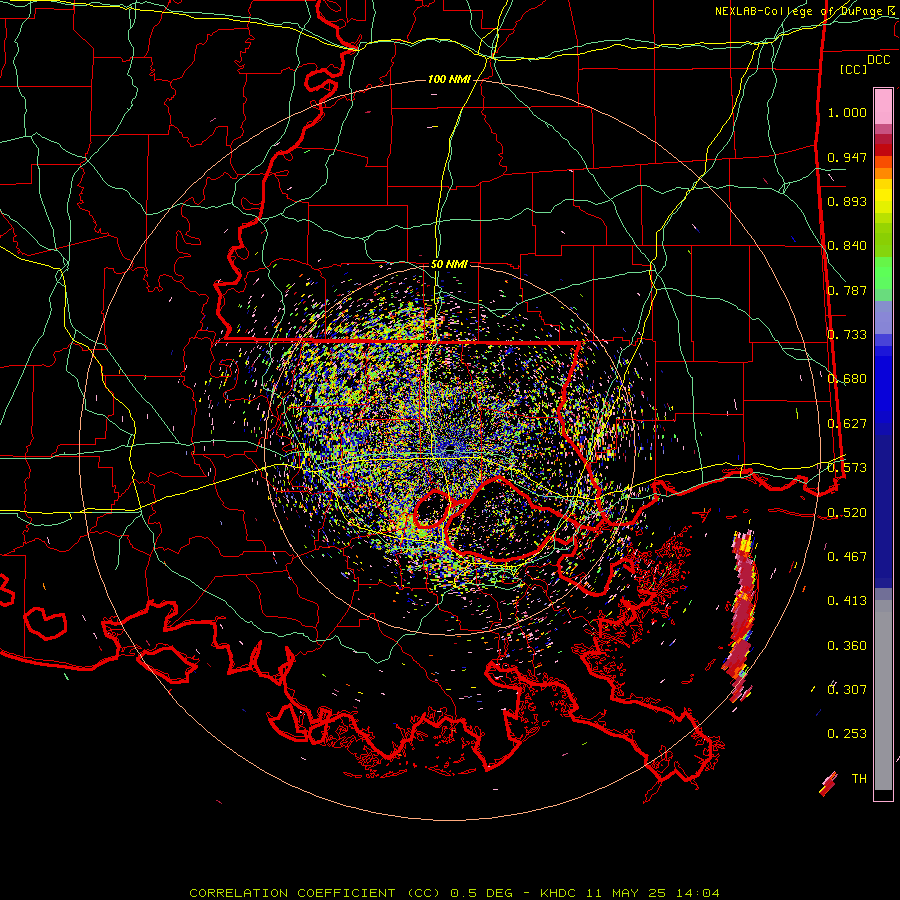The height and width of the screenshot is (900, 900).
Task: Select the 0.893 scale value
Action: coord(847,201)
